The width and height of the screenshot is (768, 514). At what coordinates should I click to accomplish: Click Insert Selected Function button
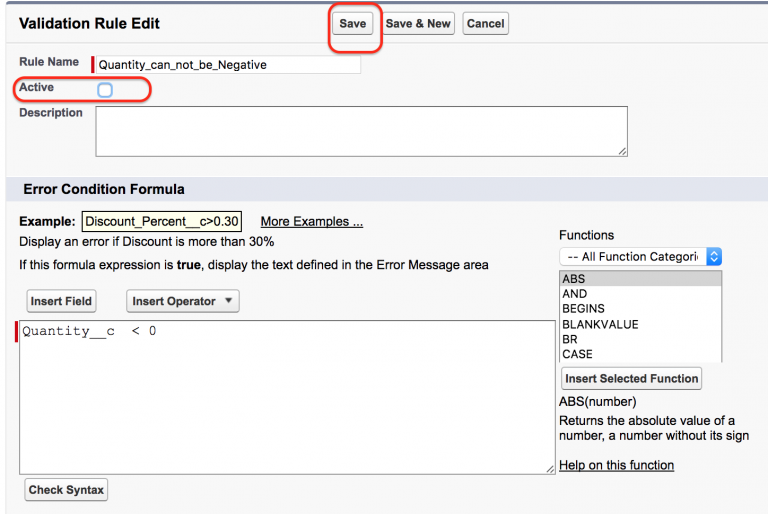click(630, 379)
